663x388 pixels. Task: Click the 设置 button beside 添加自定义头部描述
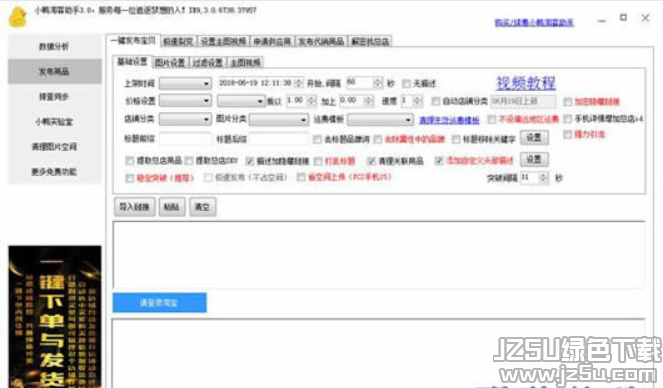point(534,159)
